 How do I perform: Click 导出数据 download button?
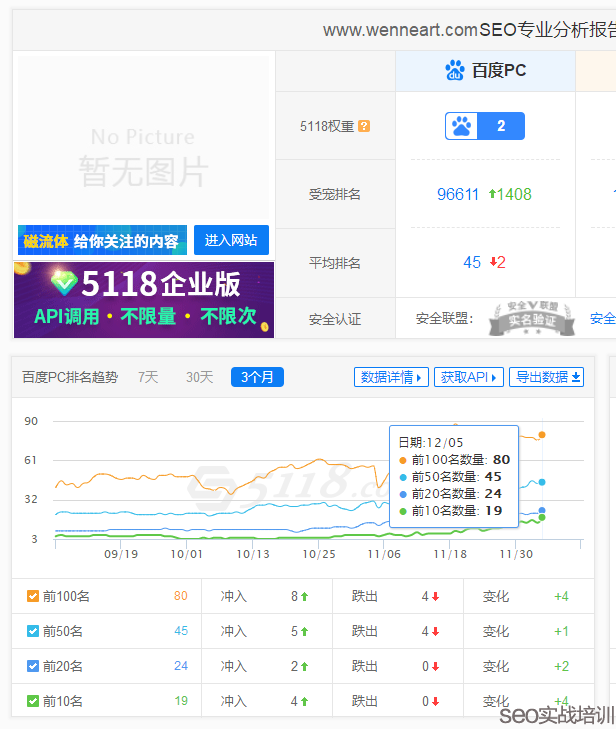(546, 377)
